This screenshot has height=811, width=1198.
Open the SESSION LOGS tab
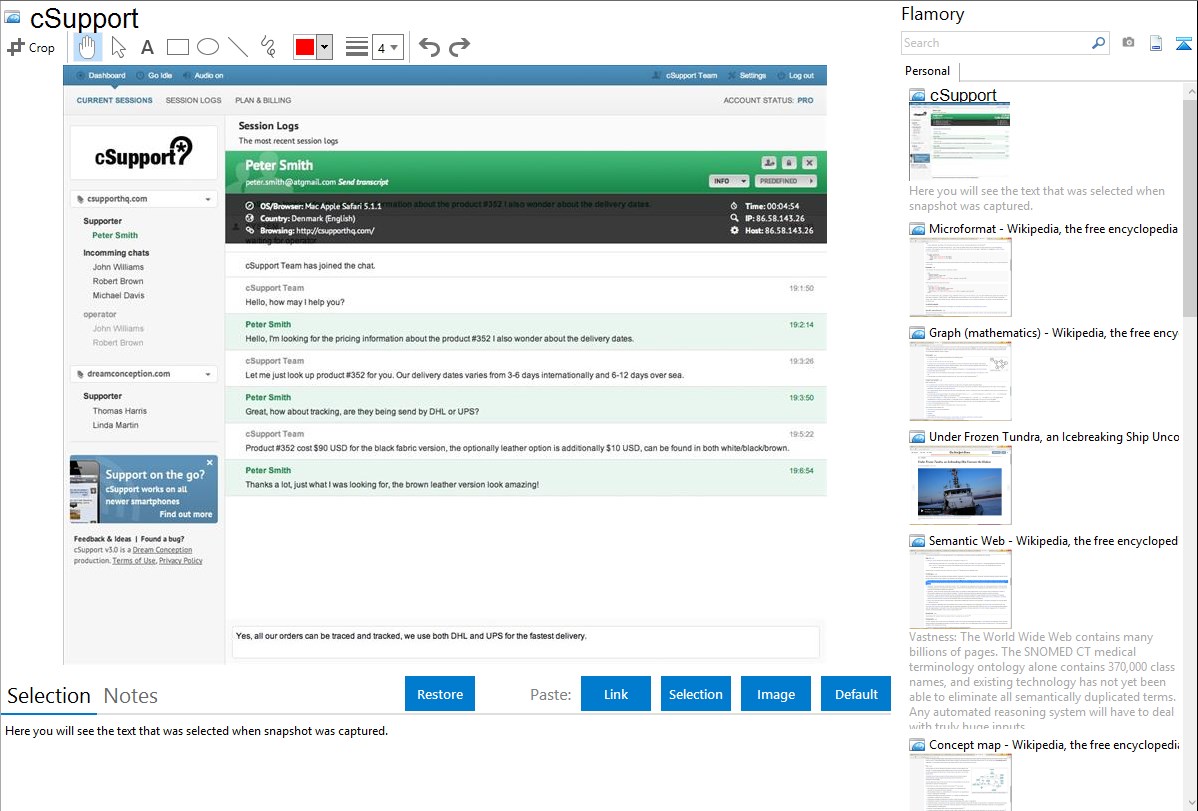[x=193, y=100]
